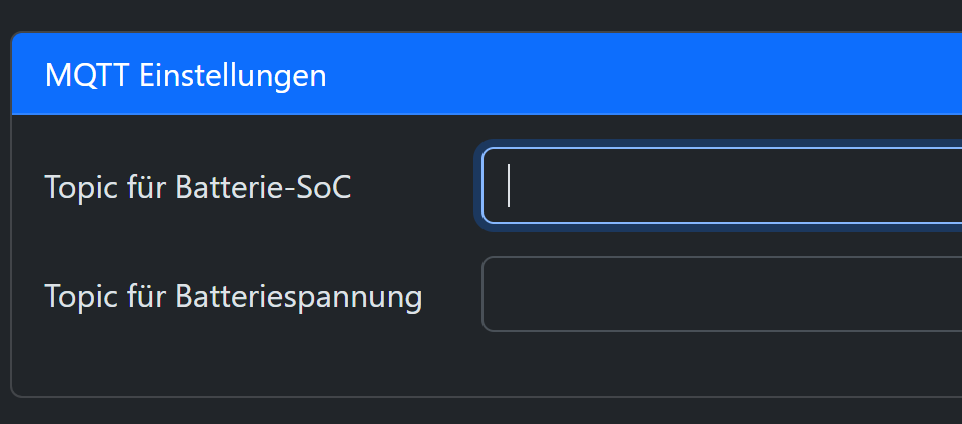The image size is (962, 424).
Task: Click "für" in the Batteriespannung label
Action: (x=142, y=296)
